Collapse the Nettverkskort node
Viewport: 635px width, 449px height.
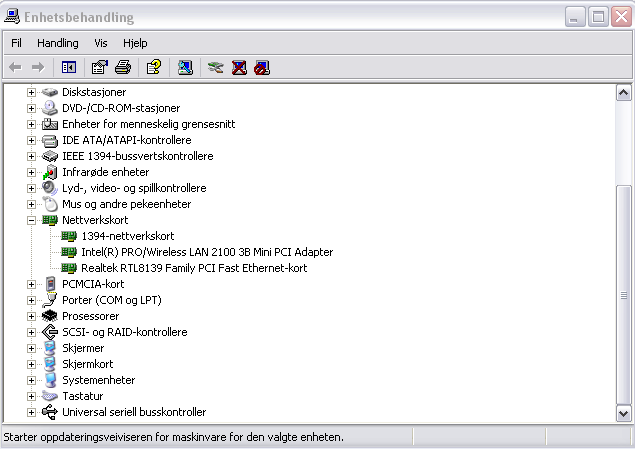[x=31, y=220]
